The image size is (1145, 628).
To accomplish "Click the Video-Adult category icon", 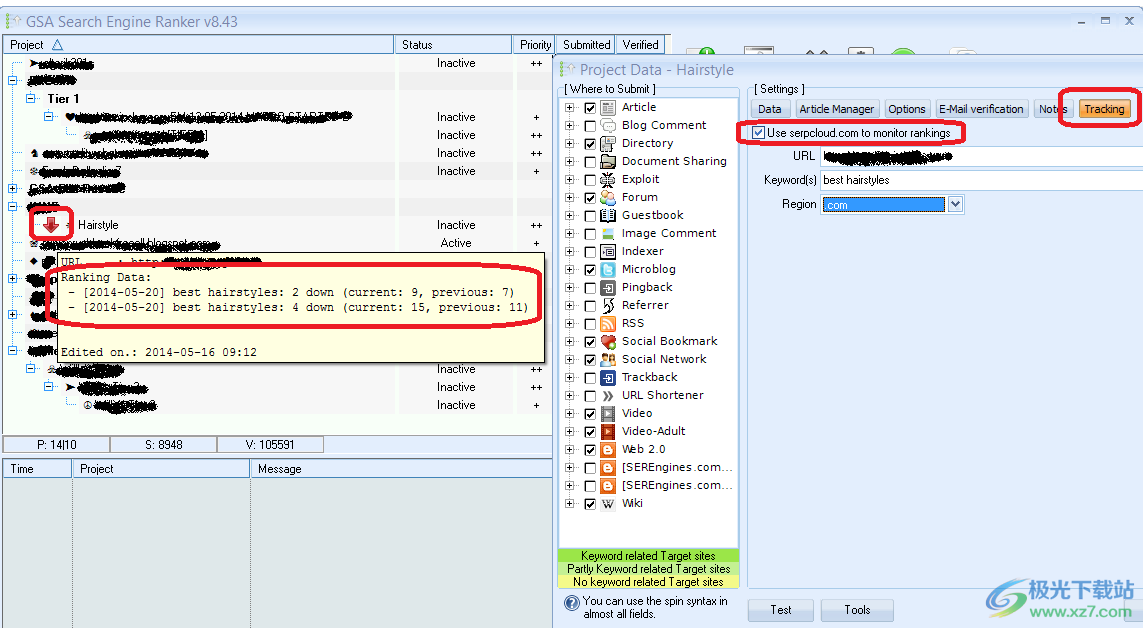I will (x=608, y=432).
